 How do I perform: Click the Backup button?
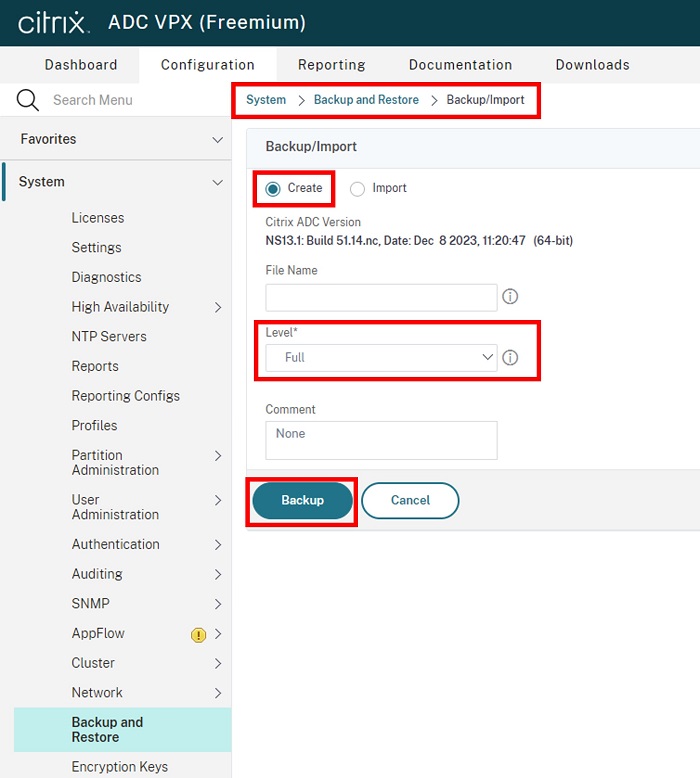303,500
